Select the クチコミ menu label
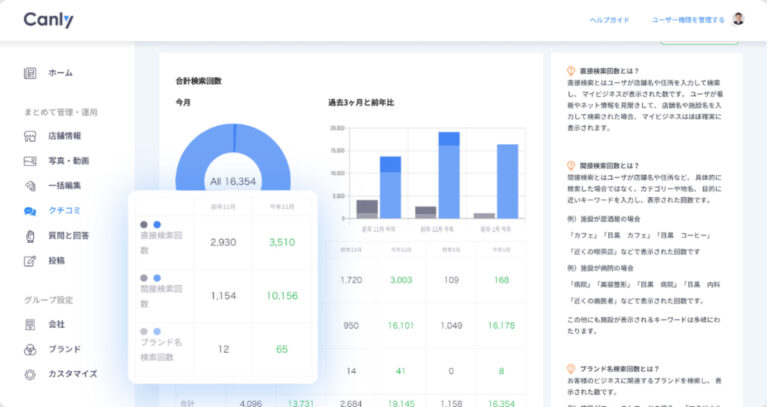The height and width of the screenshot is (407, 768). point(65,211)
